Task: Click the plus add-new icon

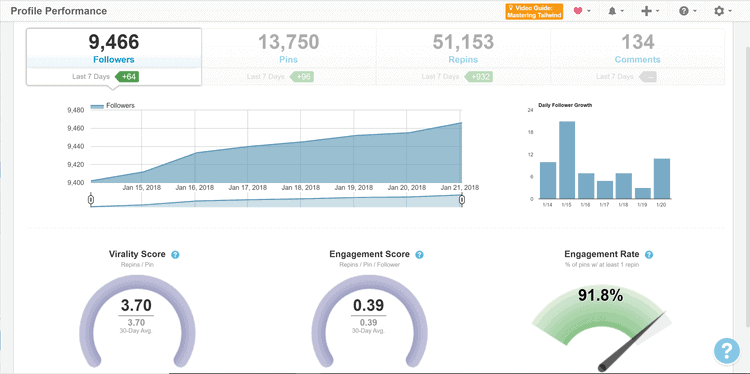Action: point(646,11)
